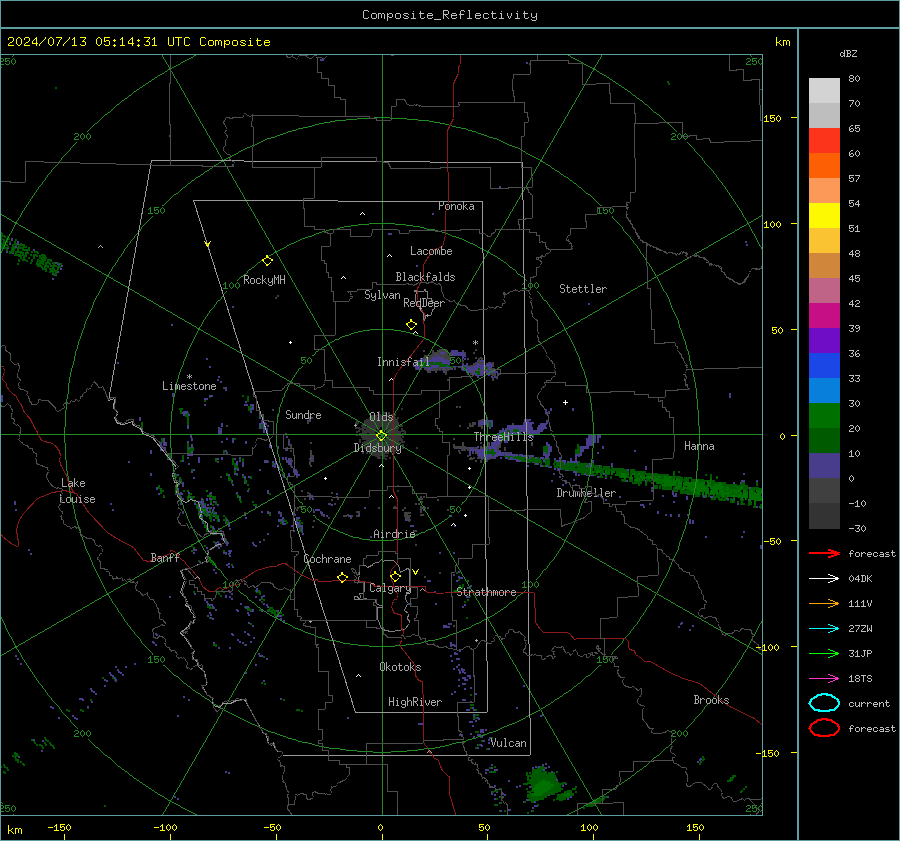Click the yellow diamond marker above Calgary
900x841 pixels.
tap(395, 576)
